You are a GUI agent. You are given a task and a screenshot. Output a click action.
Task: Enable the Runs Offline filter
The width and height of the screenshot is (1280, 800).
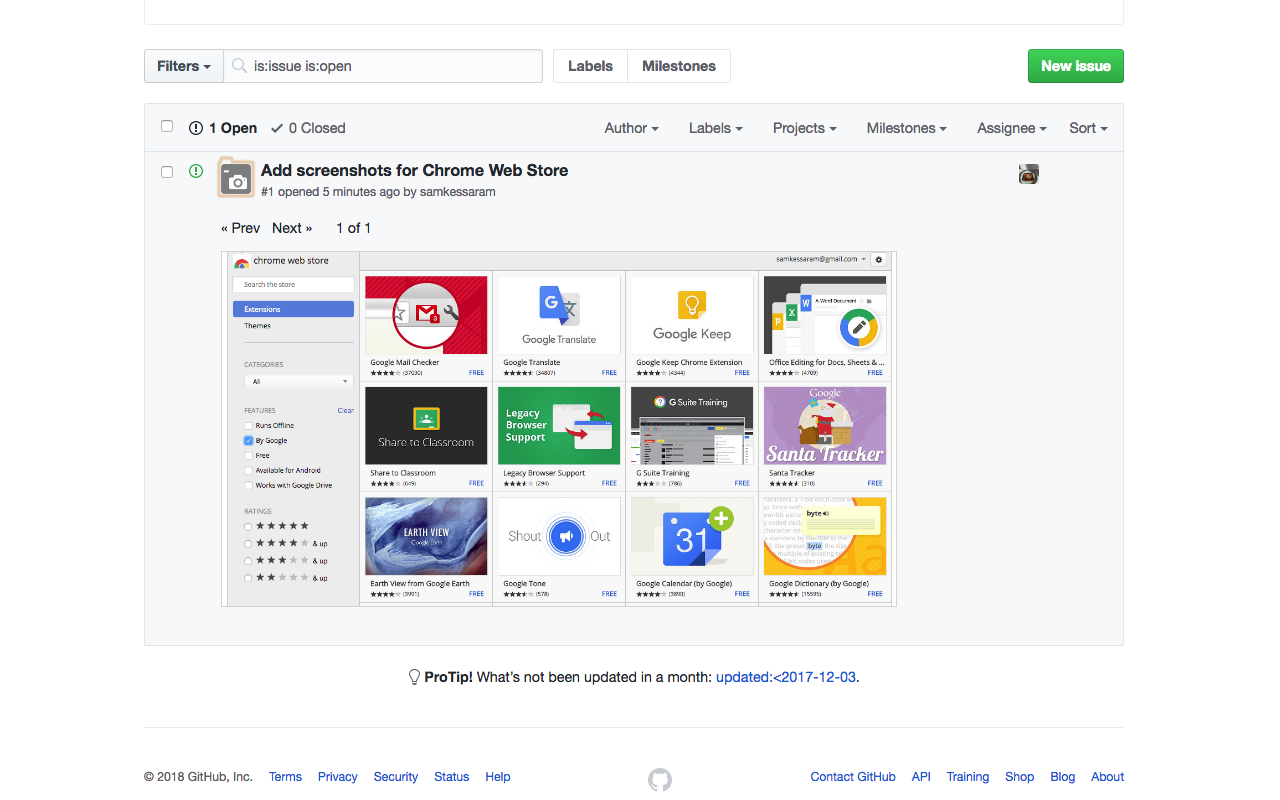[x=248, y=425]
